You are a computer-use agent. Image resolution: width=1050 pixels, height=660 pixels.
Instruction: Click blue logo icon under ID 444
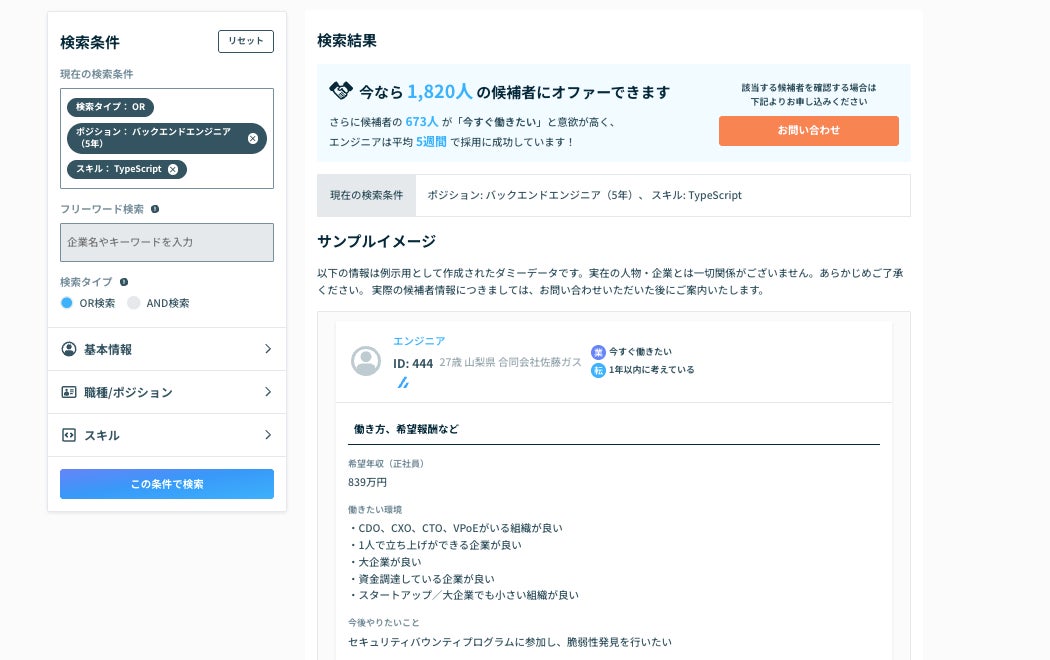(x=403, y=382)
